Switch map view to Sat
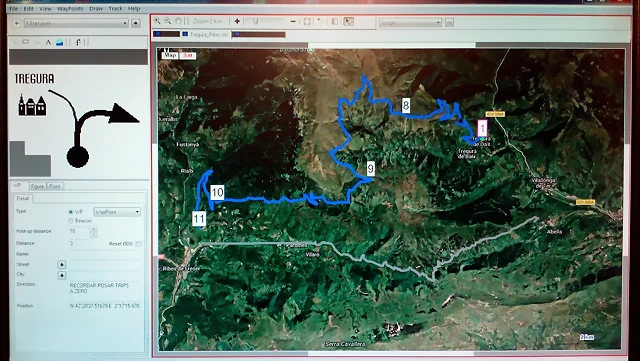Screen dimensions: 640x361 [188, 55]
